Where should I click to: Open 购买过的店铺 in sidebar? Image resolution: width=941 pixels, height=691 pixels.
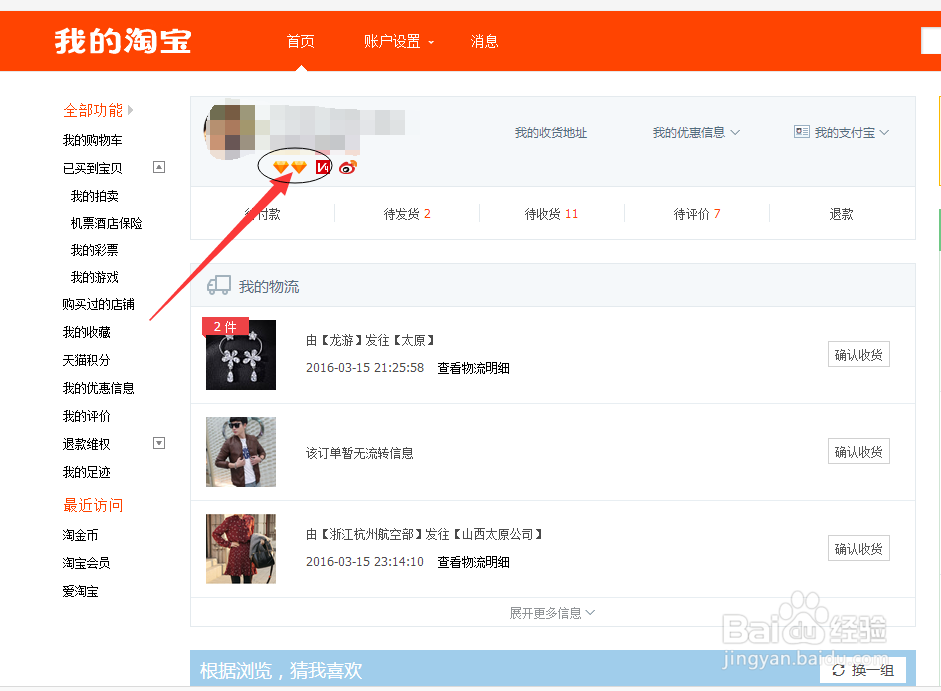click(98, 304)
